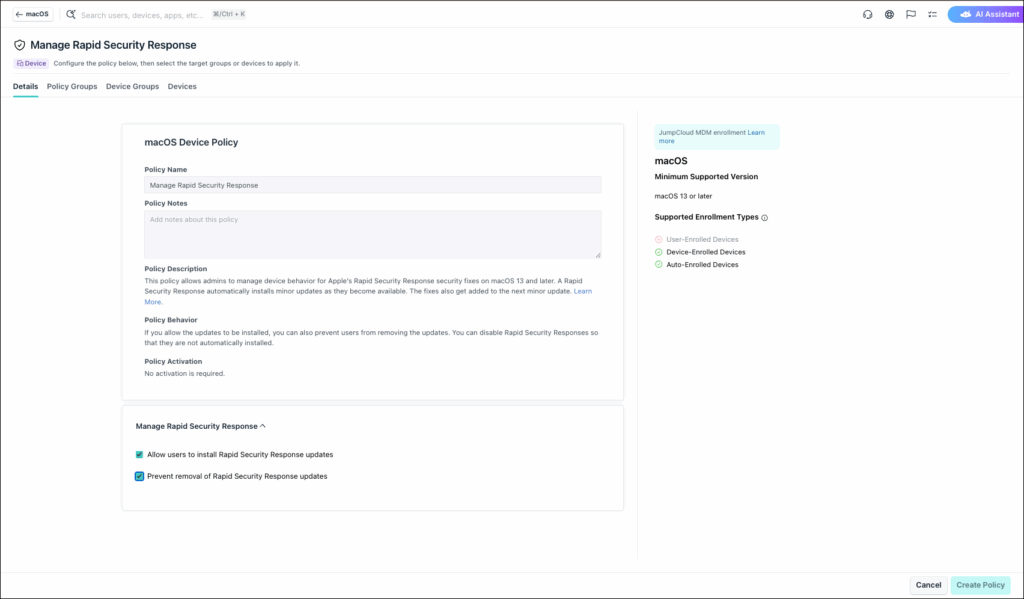
Task: Click the Supported Enrollment Types info icon
Action: tap(765, 218)
